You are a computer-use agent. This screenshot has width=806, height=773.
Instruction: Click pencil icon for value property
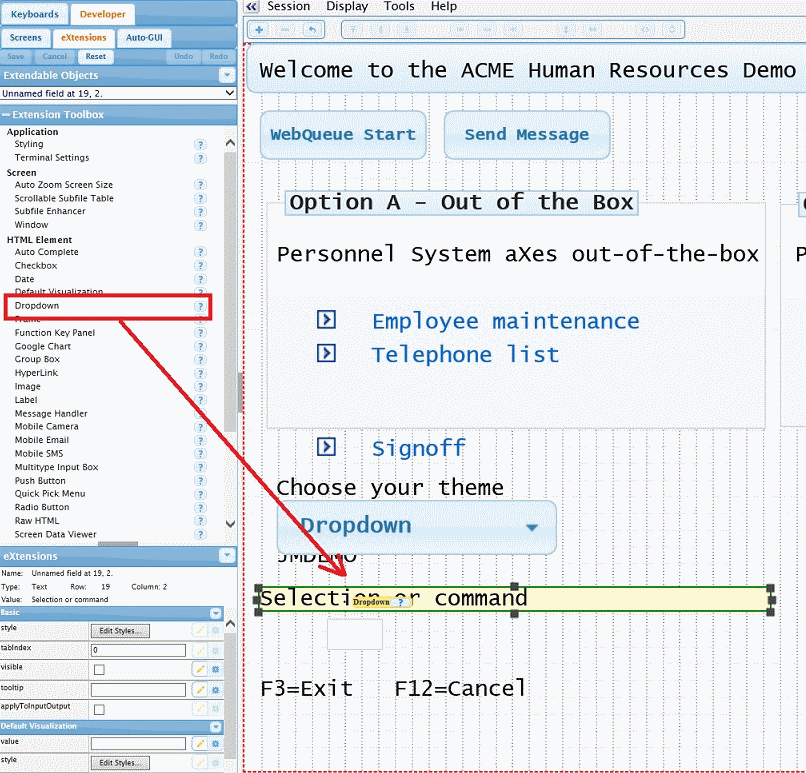(x=200, y=743)
